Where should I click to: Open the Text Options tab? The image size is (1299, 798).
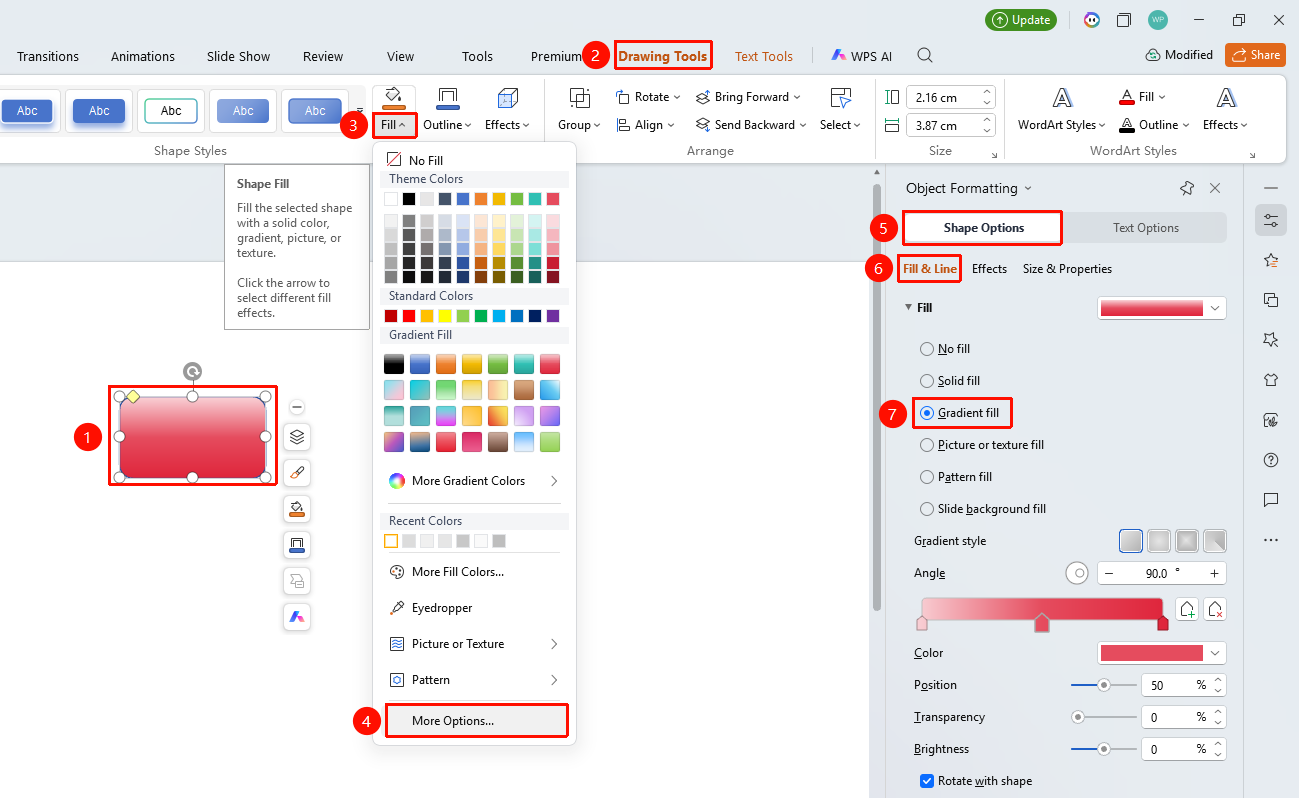tap(1146, 228)
